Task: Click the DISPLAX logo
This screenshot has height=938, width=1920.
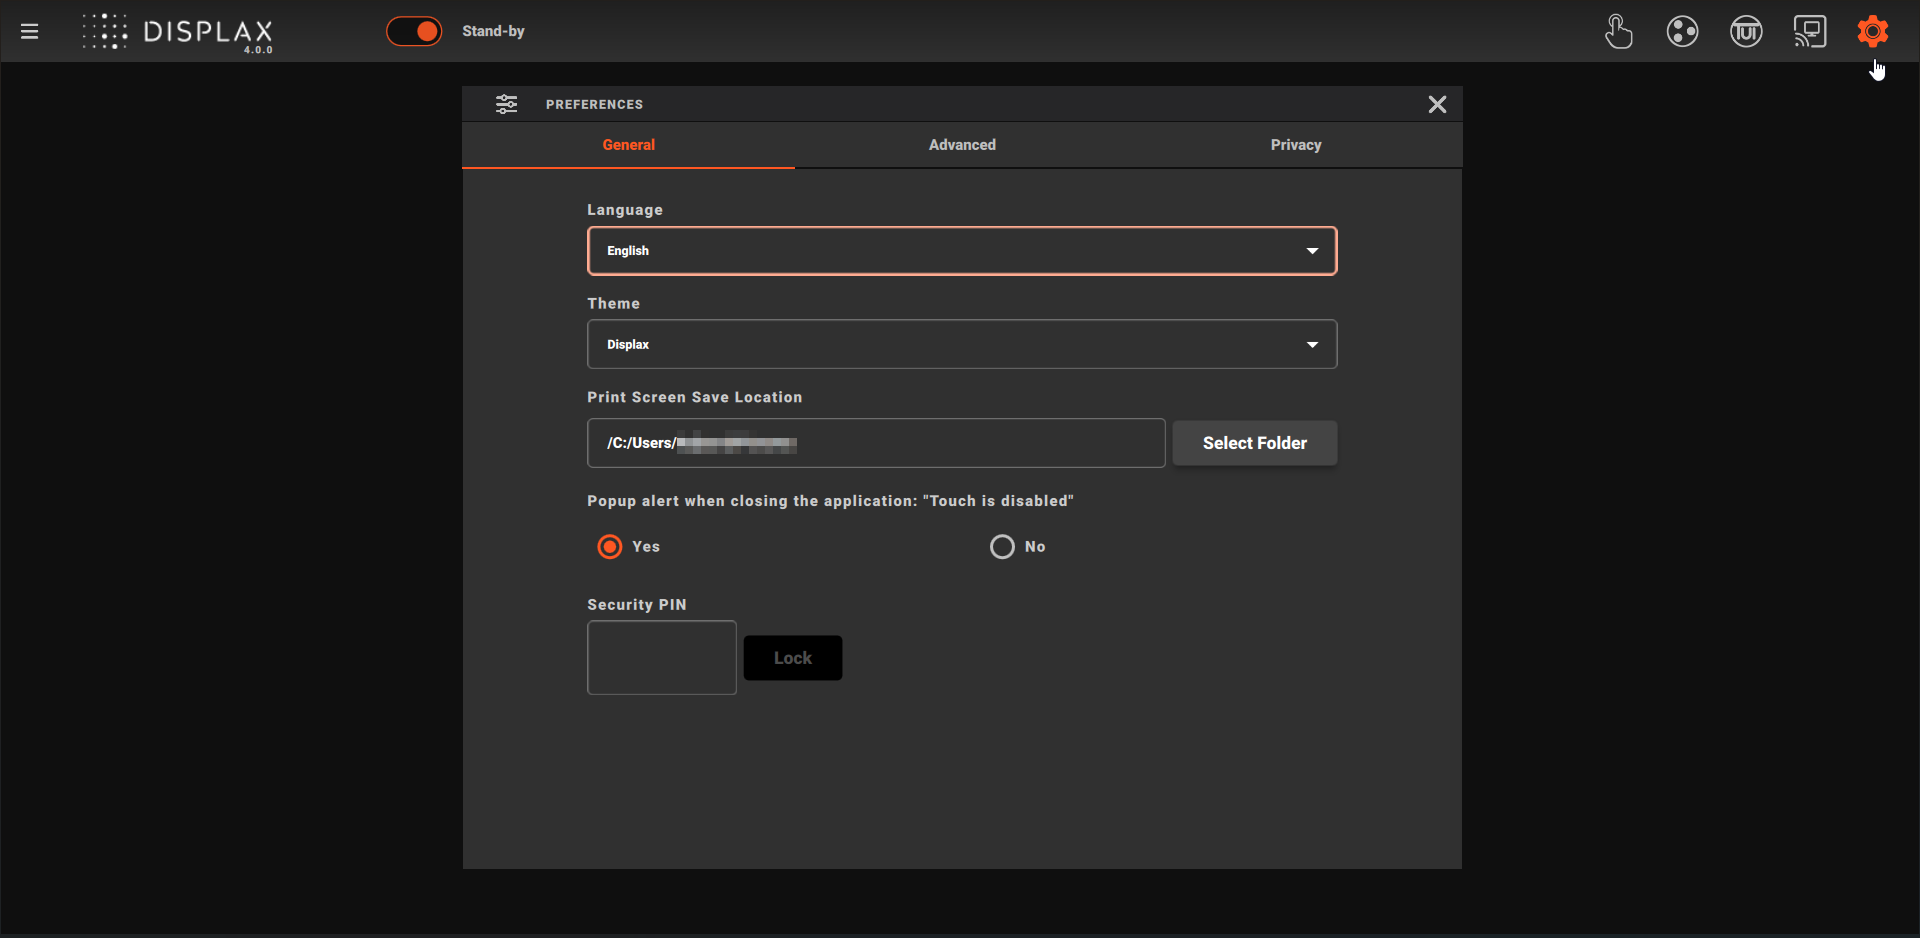Action: [178, 32]
